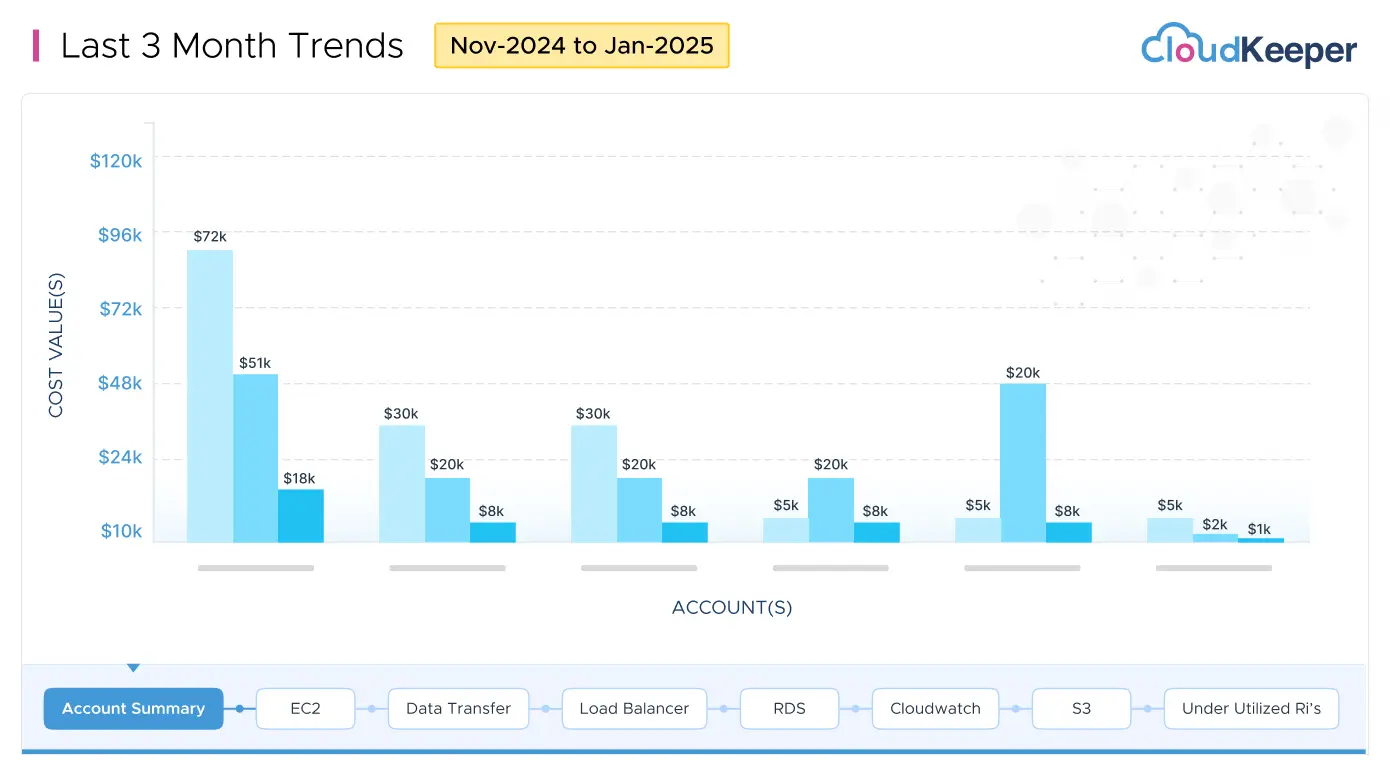Select the Load Balancer tab

click(634, 708)
